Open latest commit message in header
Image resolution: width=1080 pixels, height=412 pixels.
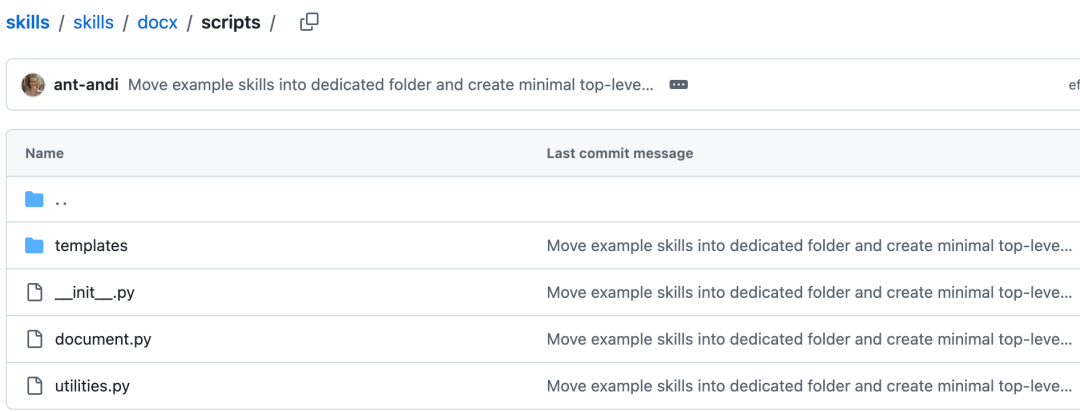(391, 85)
